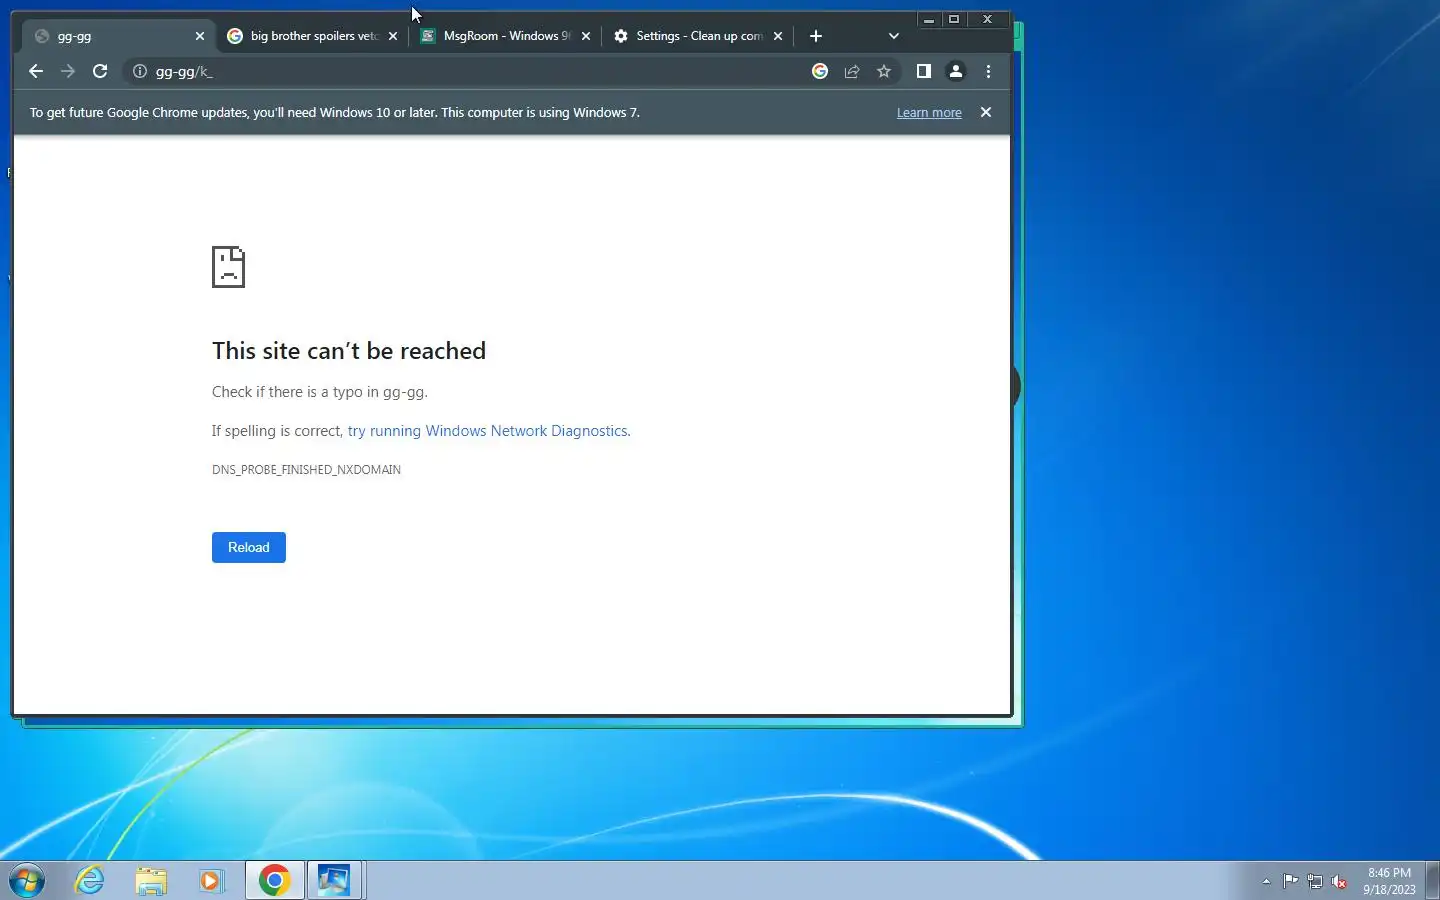Switch to the MsgRoom tab
Image resolution: width=1440 pixels, height=900 pixels.
click(x=504, y=36)
